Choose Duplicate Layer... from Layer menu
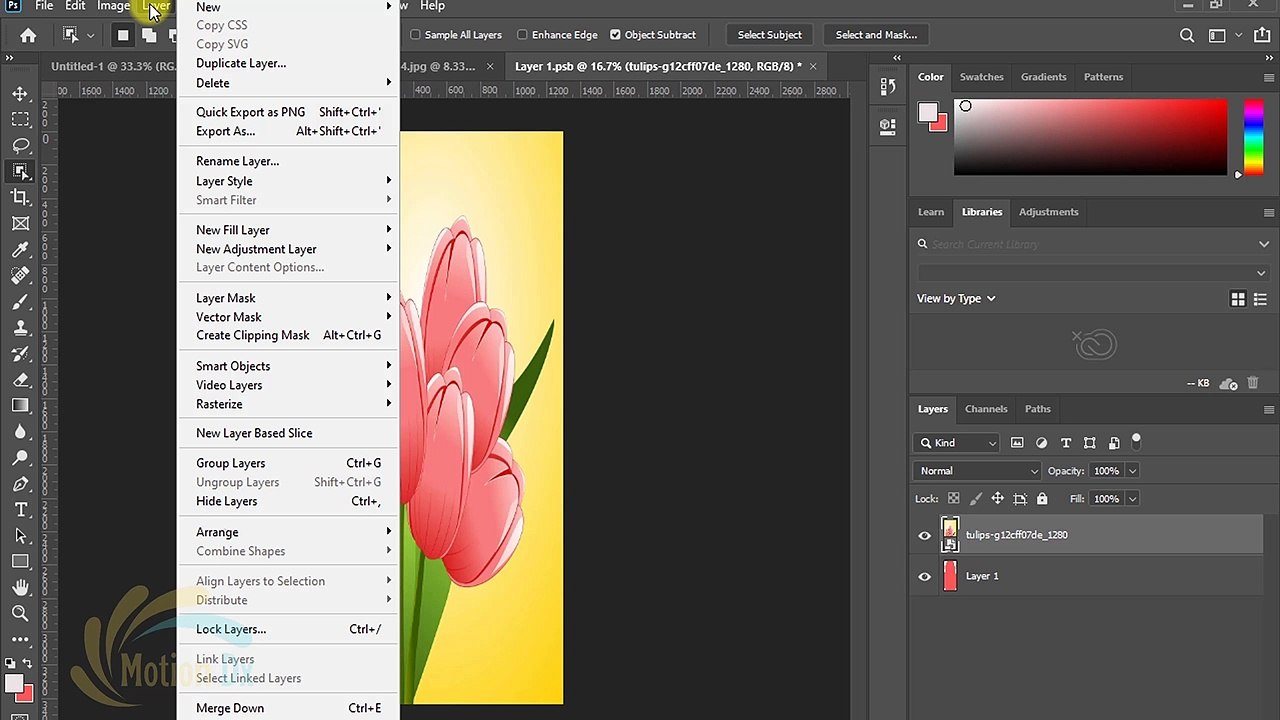Image resolution: width=1280 pixels, height=720 pixels. point(241,63)
